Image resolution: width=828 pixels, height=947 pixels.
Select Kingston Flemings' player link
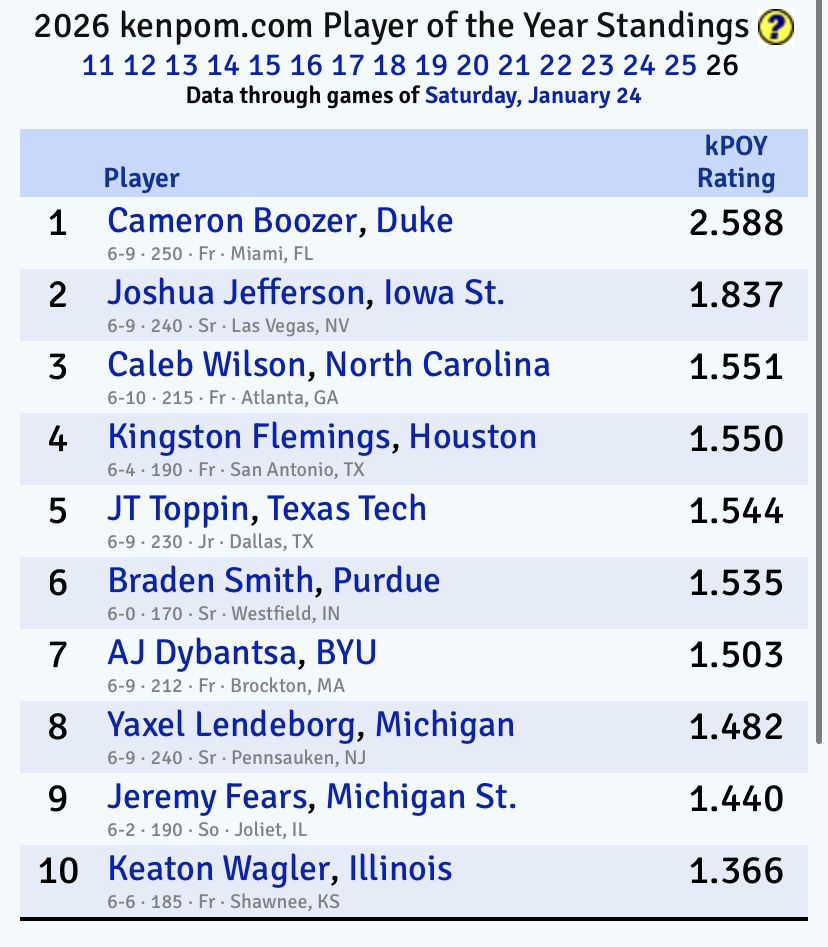click(x=249, y=437)
